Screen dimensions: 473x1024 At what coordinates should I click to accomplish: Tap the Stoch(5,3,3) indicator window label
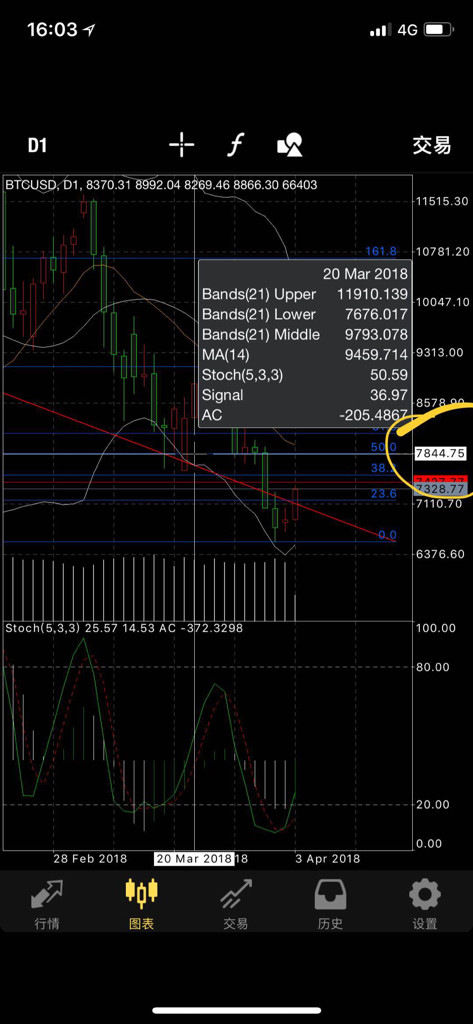42,628
